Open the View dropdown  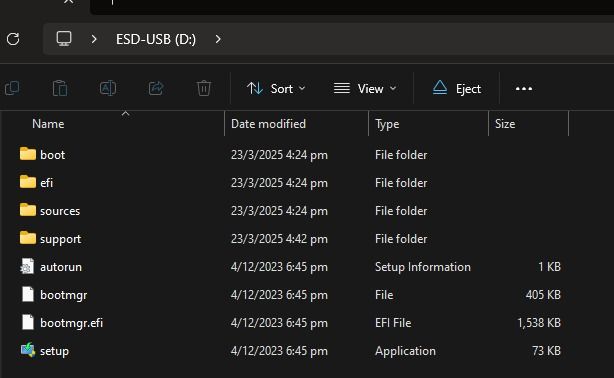[x=365, y=89]
